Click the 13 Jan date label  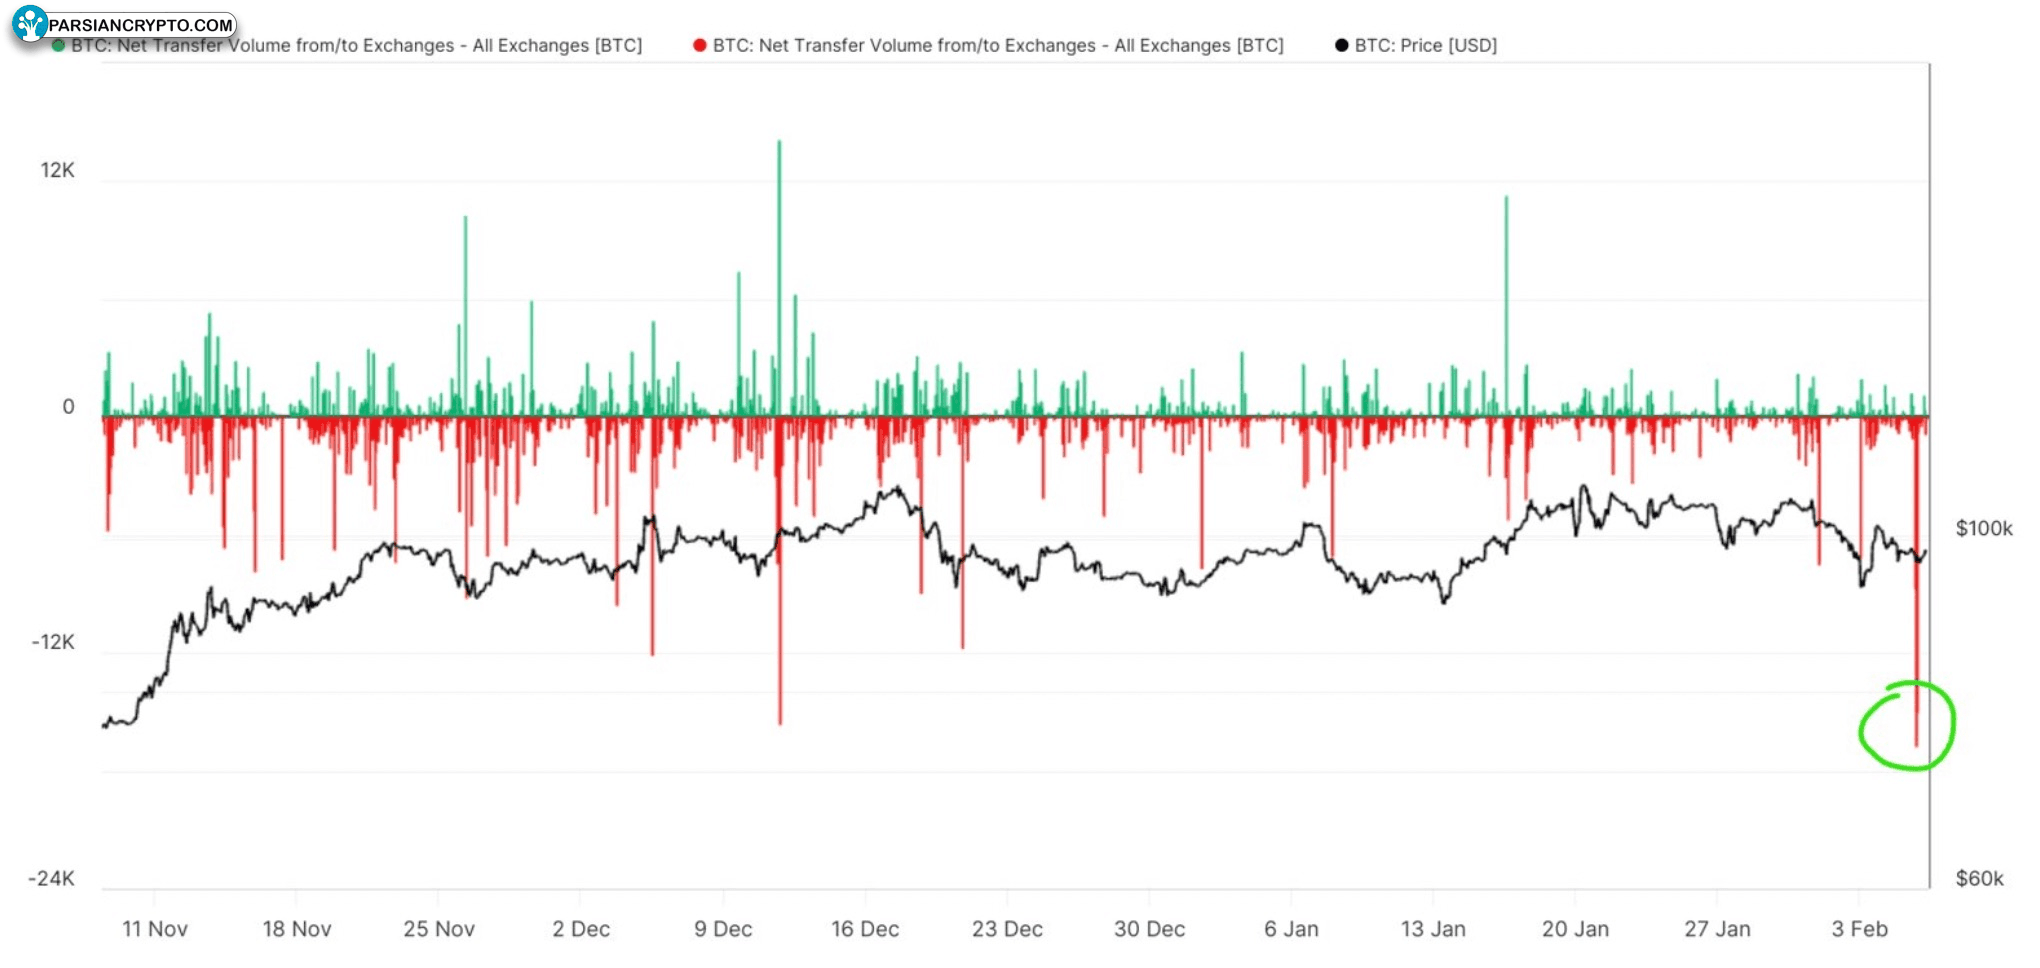tap(1433, 929)
